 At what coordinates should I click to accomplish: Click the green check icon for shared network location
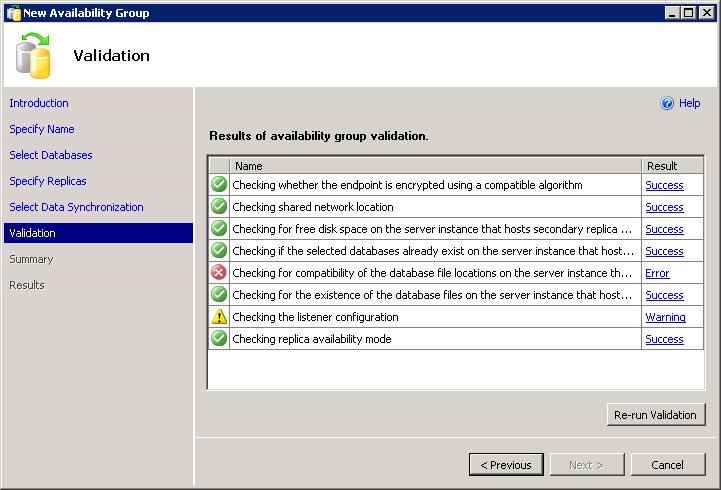tap(218, 207)
